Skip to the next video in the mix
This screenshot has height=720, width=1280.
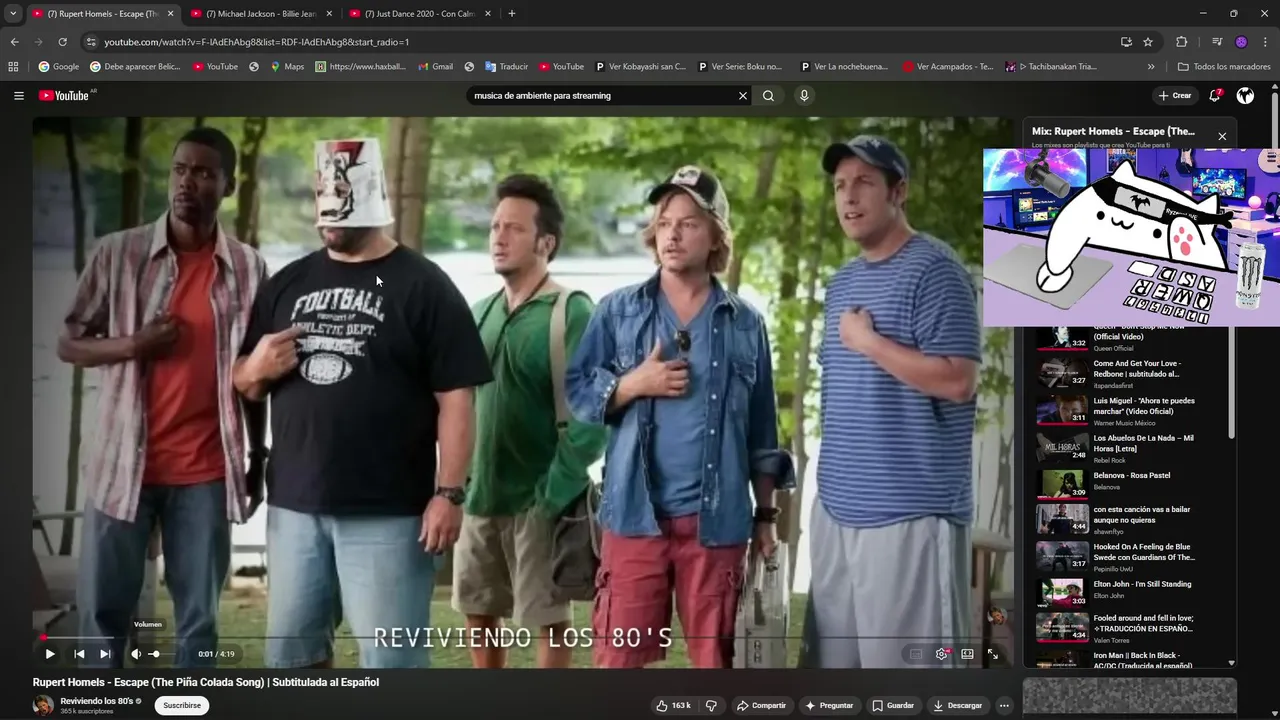pyautogui.click(x=105, y=654)
